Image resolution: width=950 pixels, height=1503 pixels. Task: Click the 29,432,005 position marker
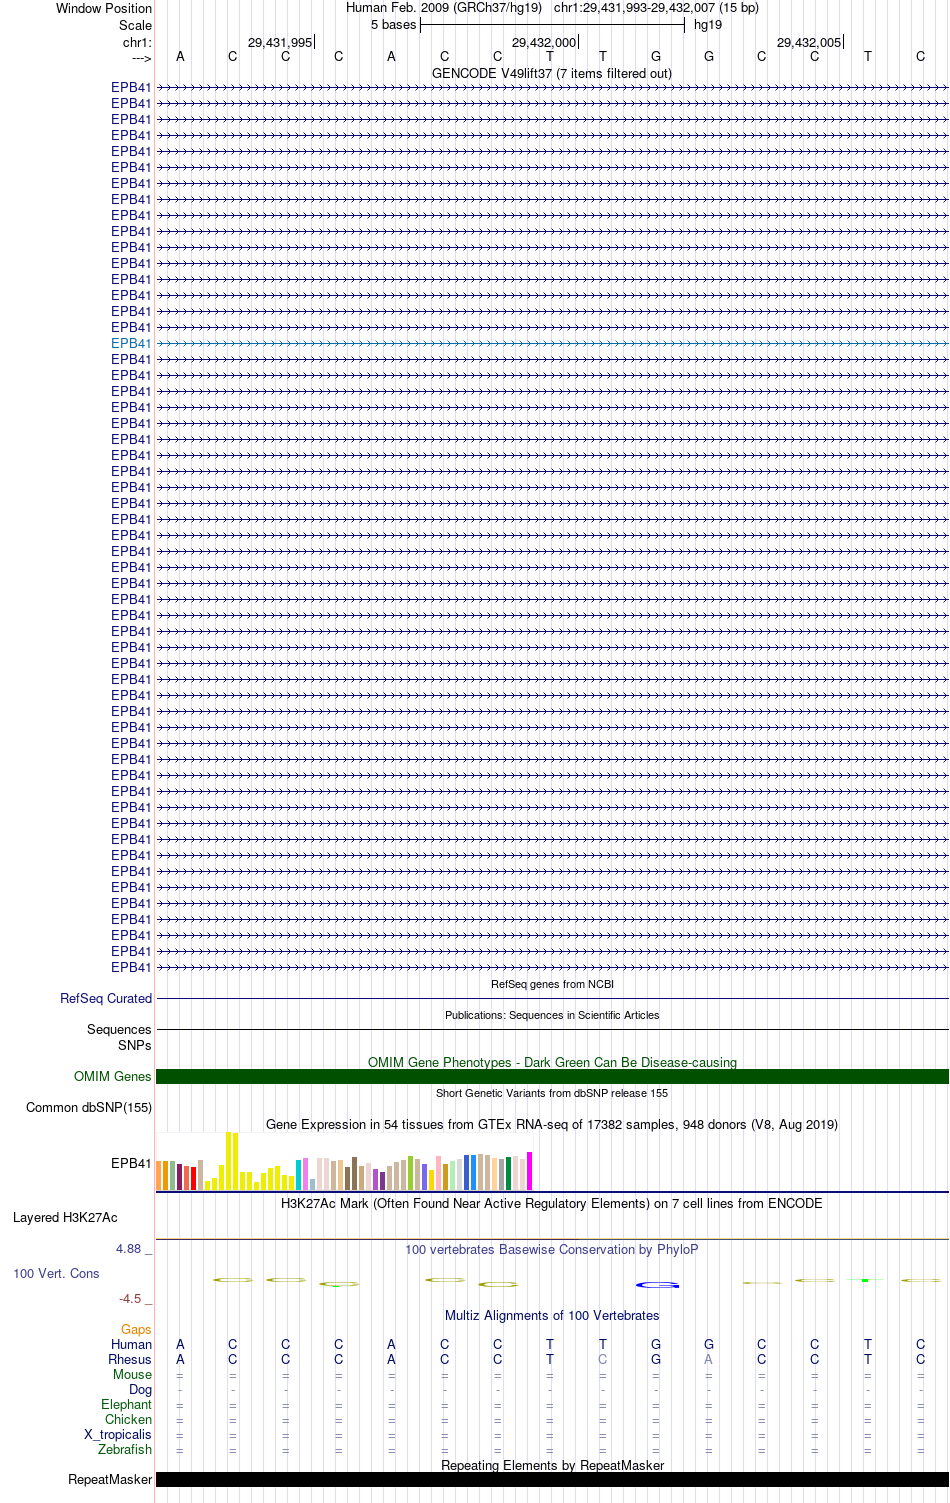[810, 43]
